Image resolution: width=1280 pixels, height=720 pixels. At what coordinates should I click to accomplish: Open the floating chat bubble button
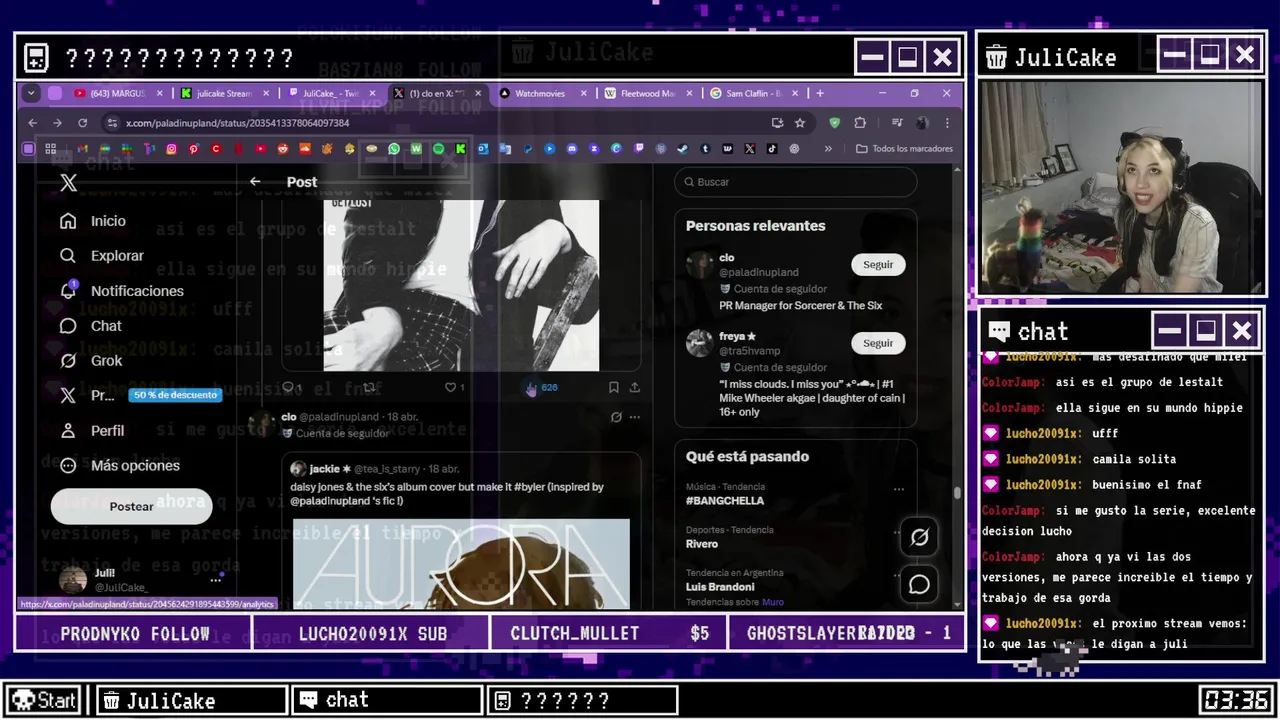coord(919,584)
